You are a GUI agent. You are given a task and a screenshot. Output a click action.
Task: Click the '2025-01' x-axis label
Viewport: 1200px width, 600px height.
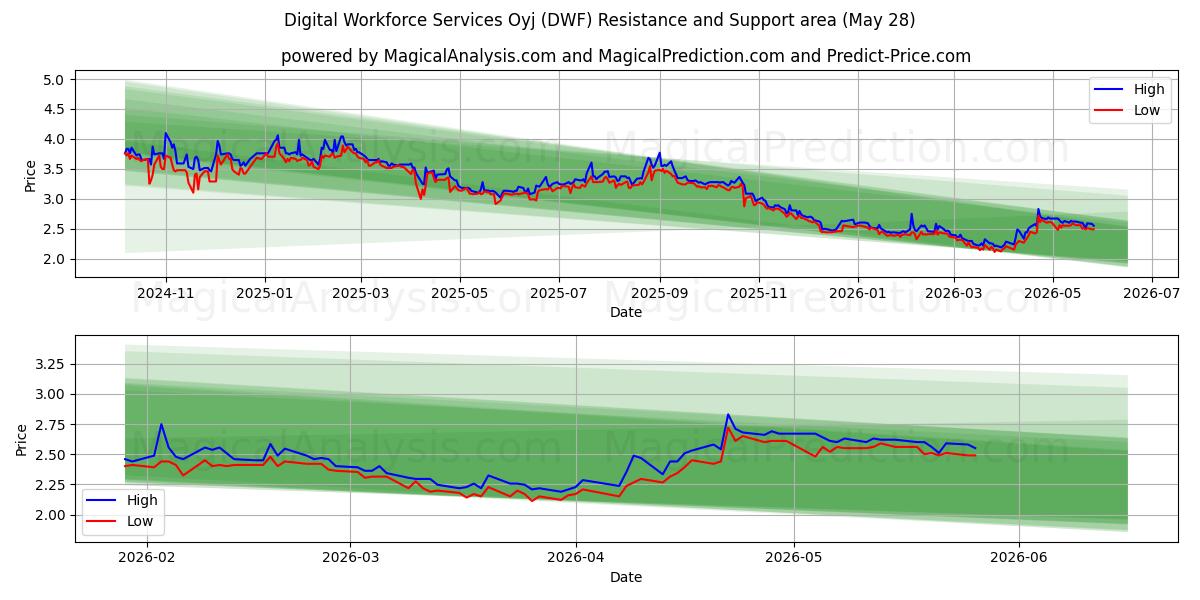pos(265,294)
